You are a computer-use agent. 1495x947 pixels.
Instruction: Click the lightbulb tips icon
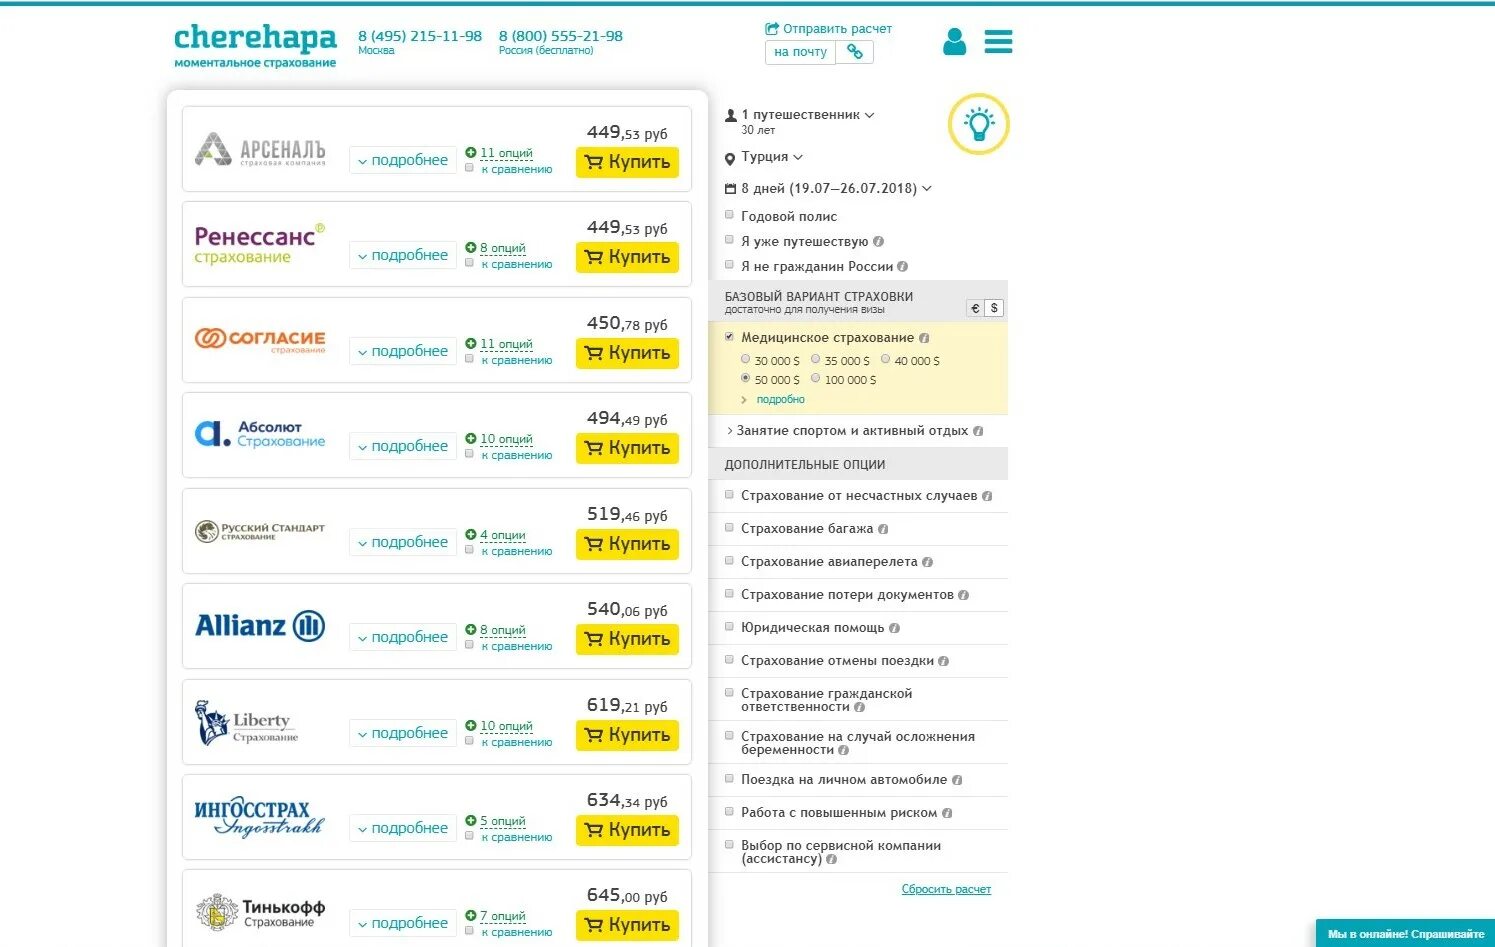coord(978,124)
